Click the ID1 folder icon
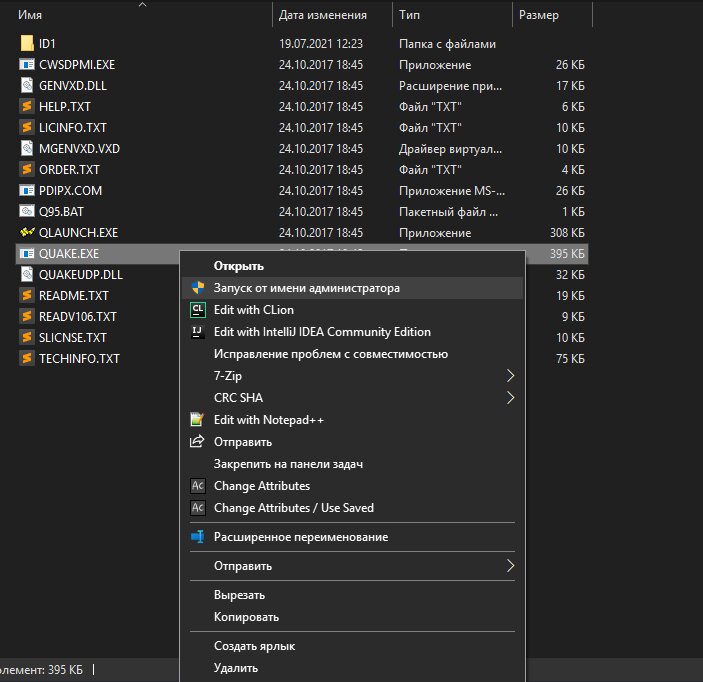This screenshot has width=703, height=682. [27, 43]
